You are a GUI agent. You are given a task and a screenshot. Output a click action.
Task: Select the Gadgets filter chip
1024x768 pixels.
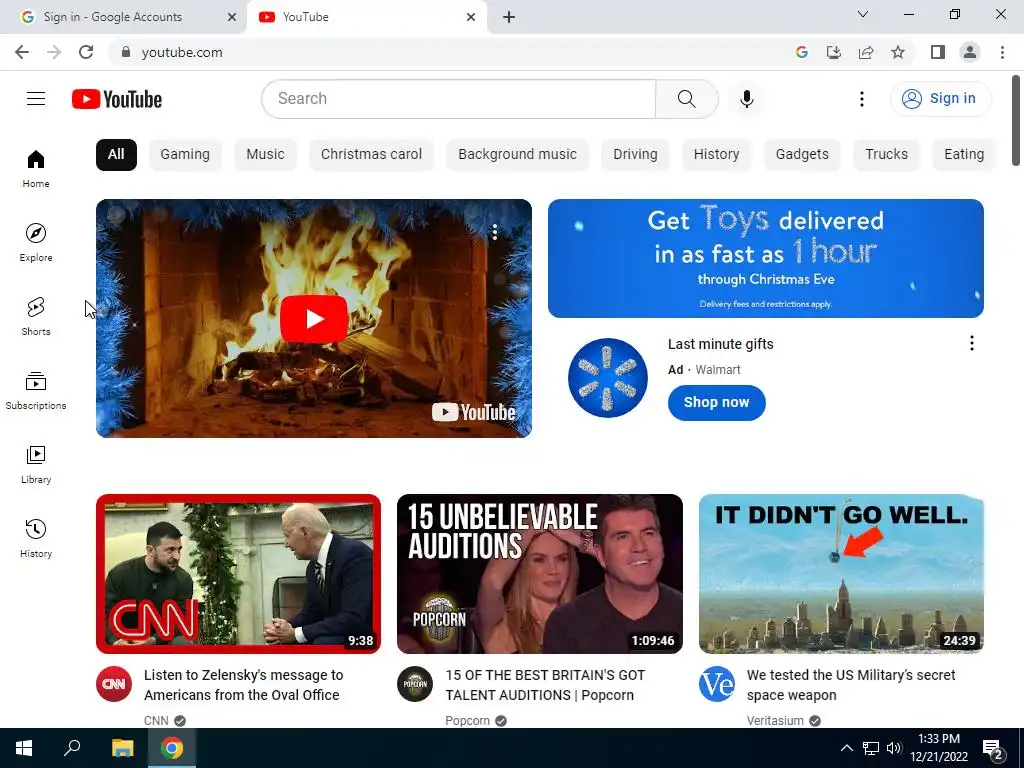802,155
